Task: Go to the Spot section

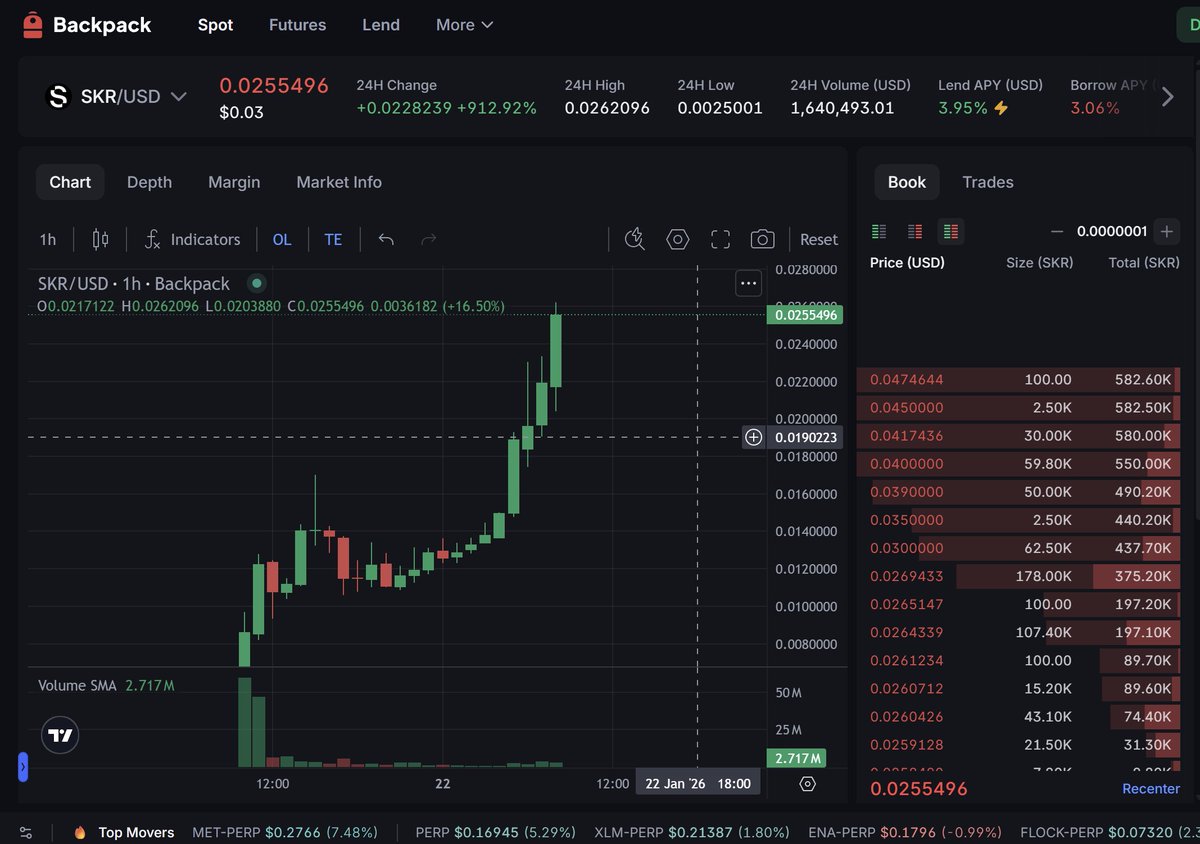Action: click(x=215, y=25)
